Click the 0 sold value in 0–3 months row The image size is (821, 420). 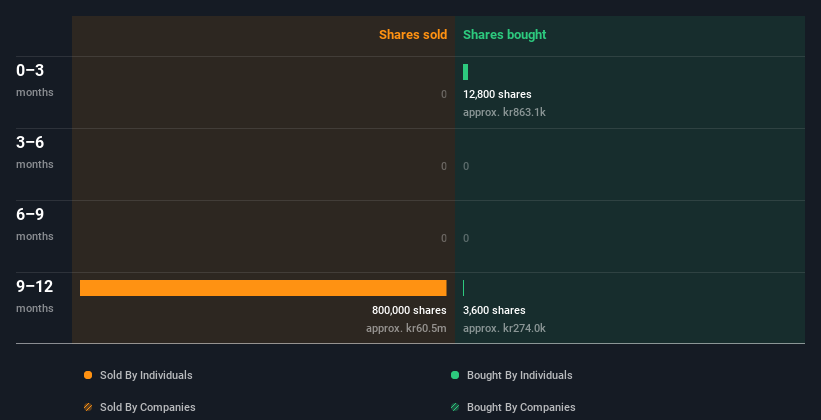(x=443, y=94)
